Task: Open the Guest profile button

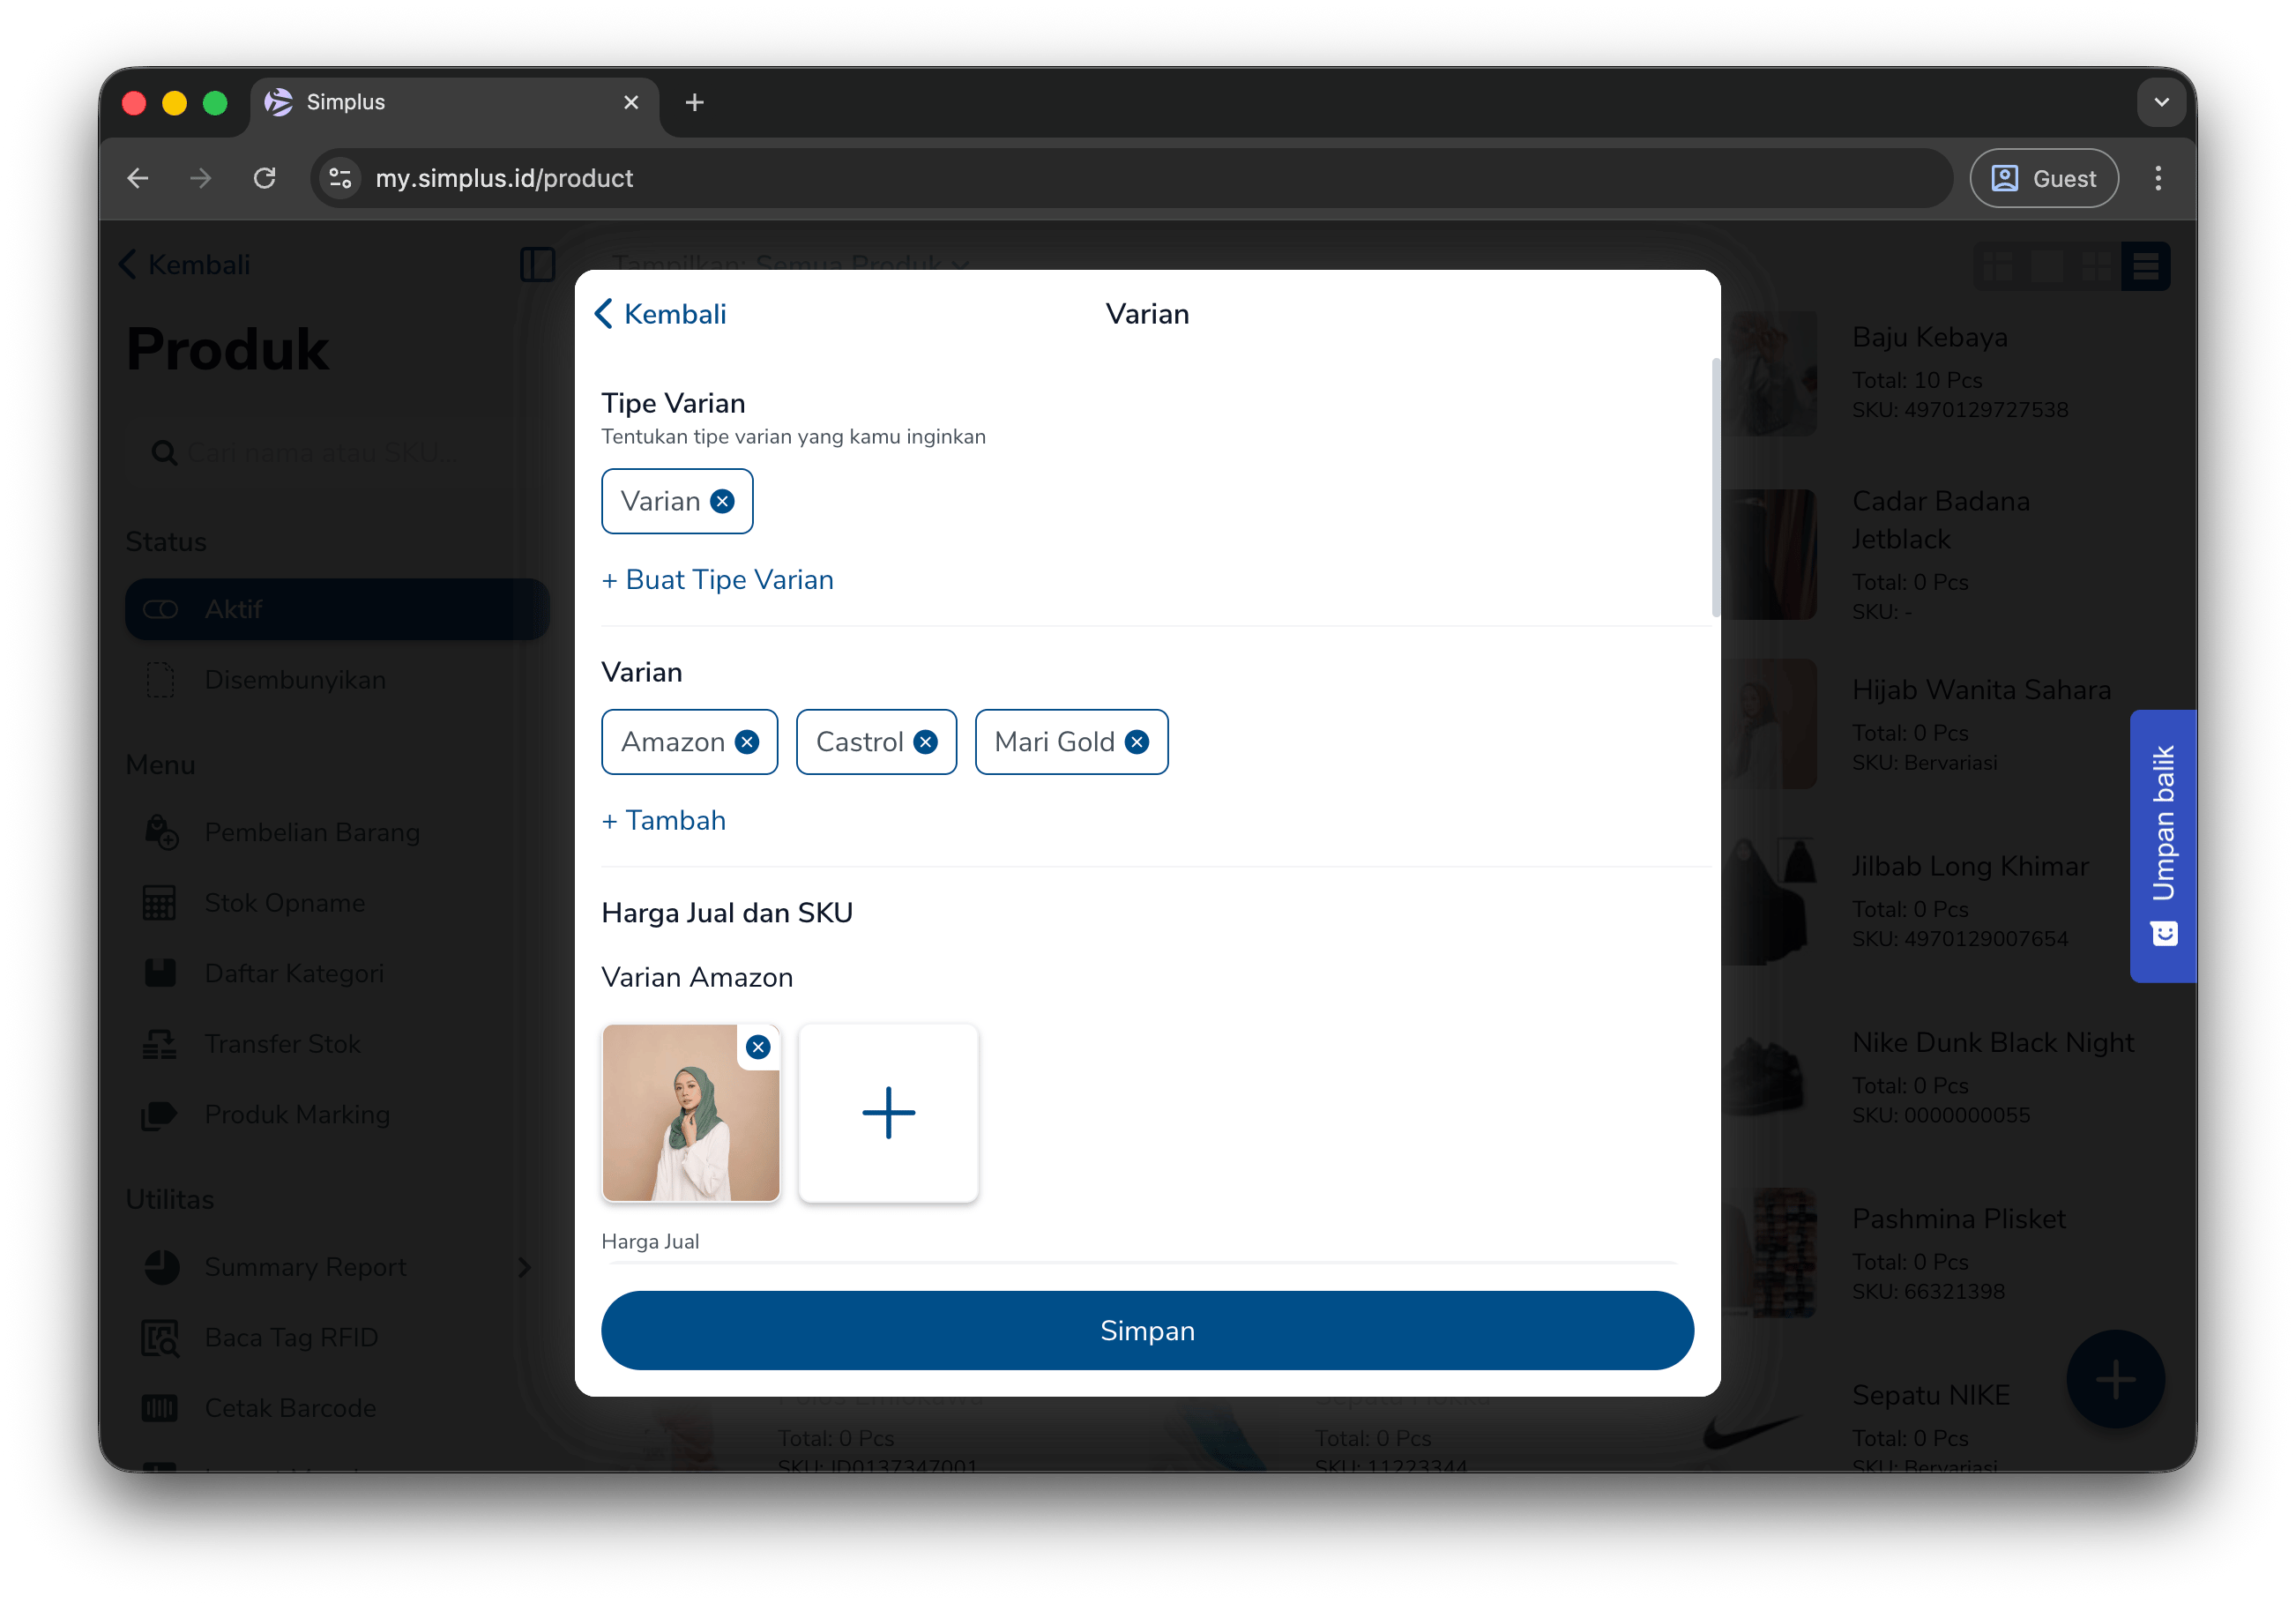Action: pyautogui.click(x=2043, y=178)
